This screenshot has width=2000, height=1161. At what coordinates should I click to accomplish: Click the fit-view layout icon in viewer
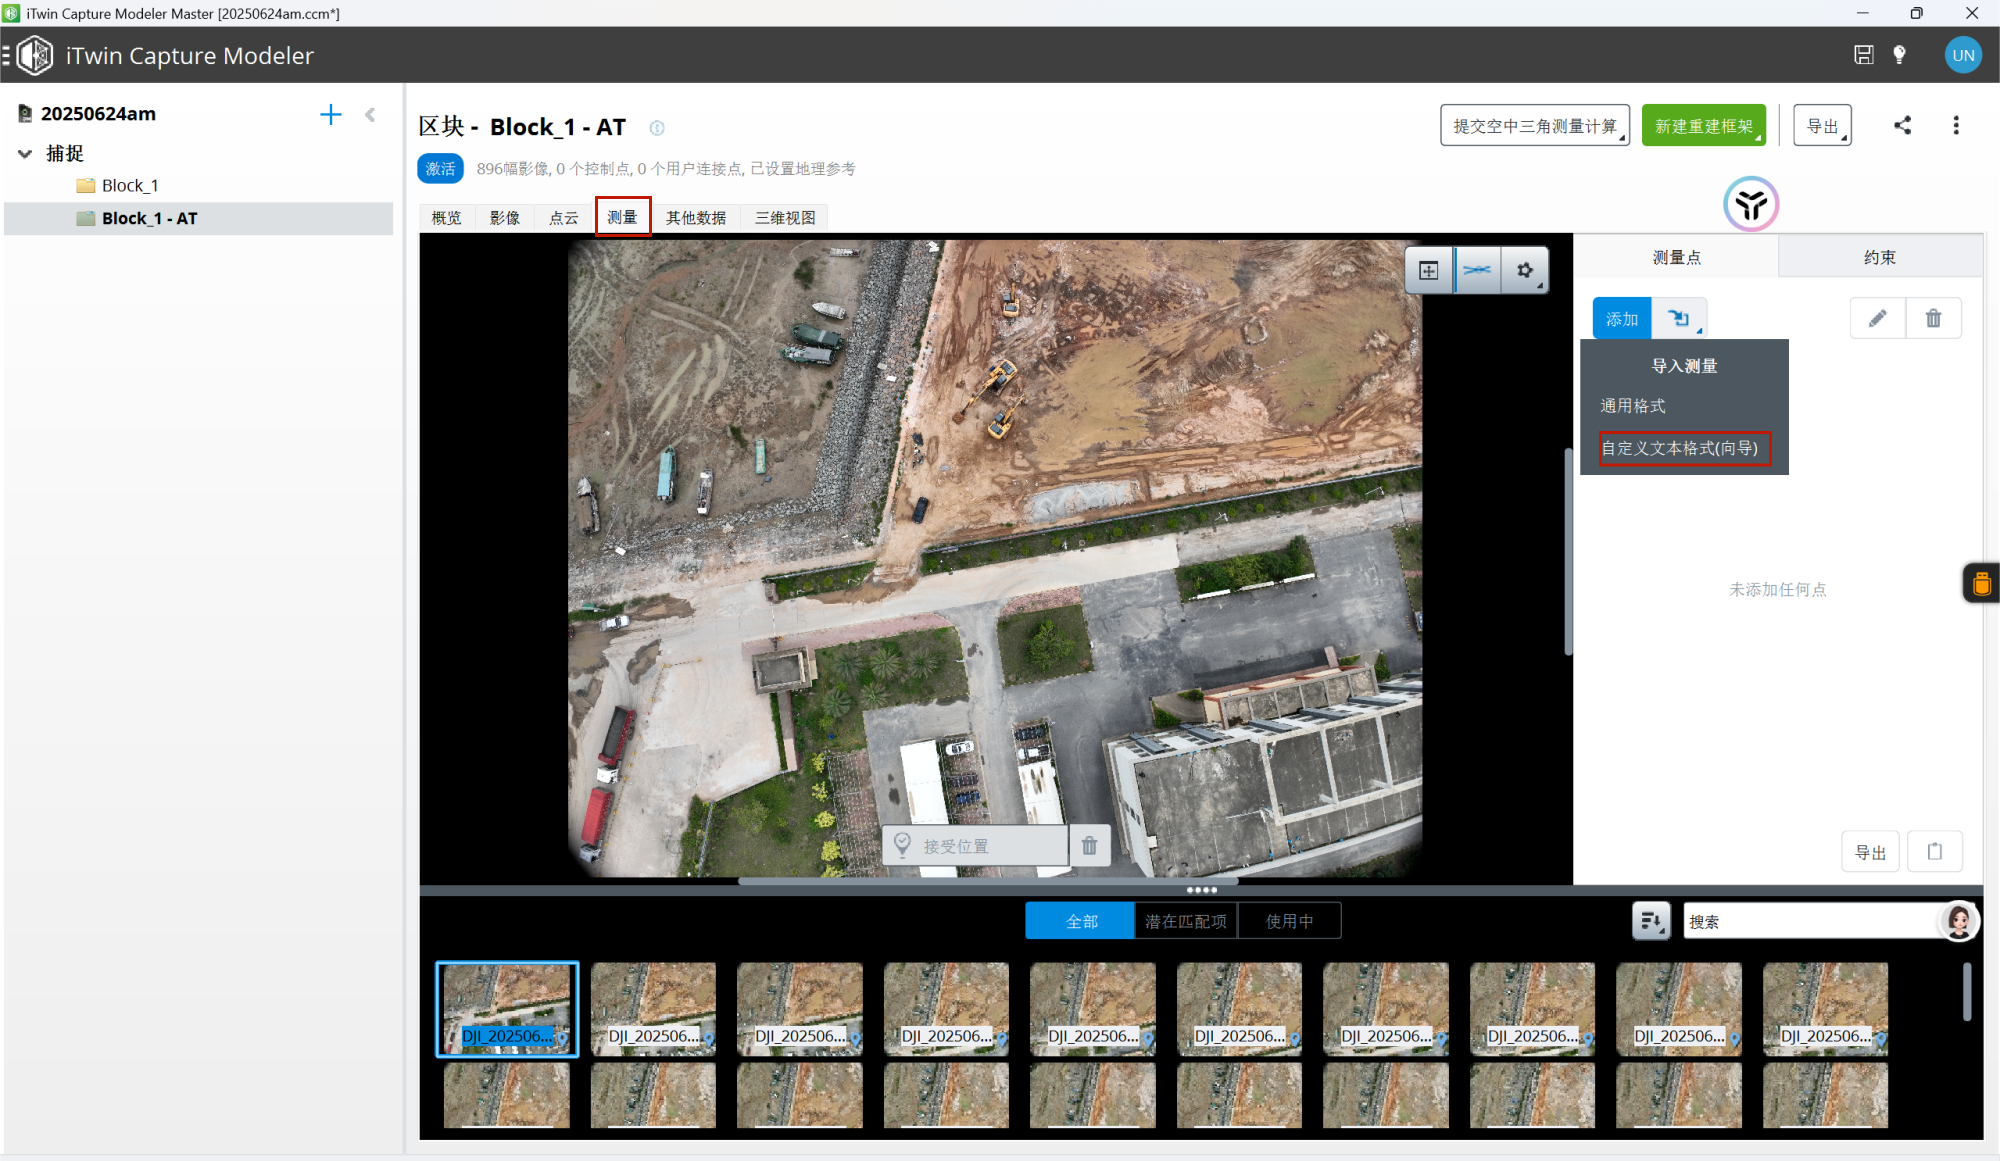point(1428,270)
